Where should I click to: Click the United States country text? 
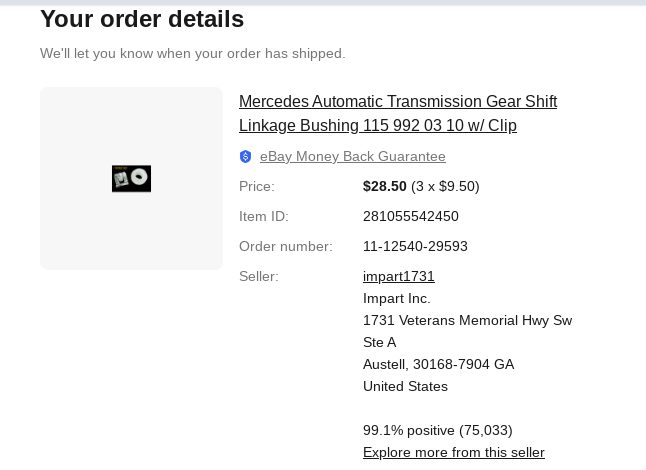[x=405, y=386]
